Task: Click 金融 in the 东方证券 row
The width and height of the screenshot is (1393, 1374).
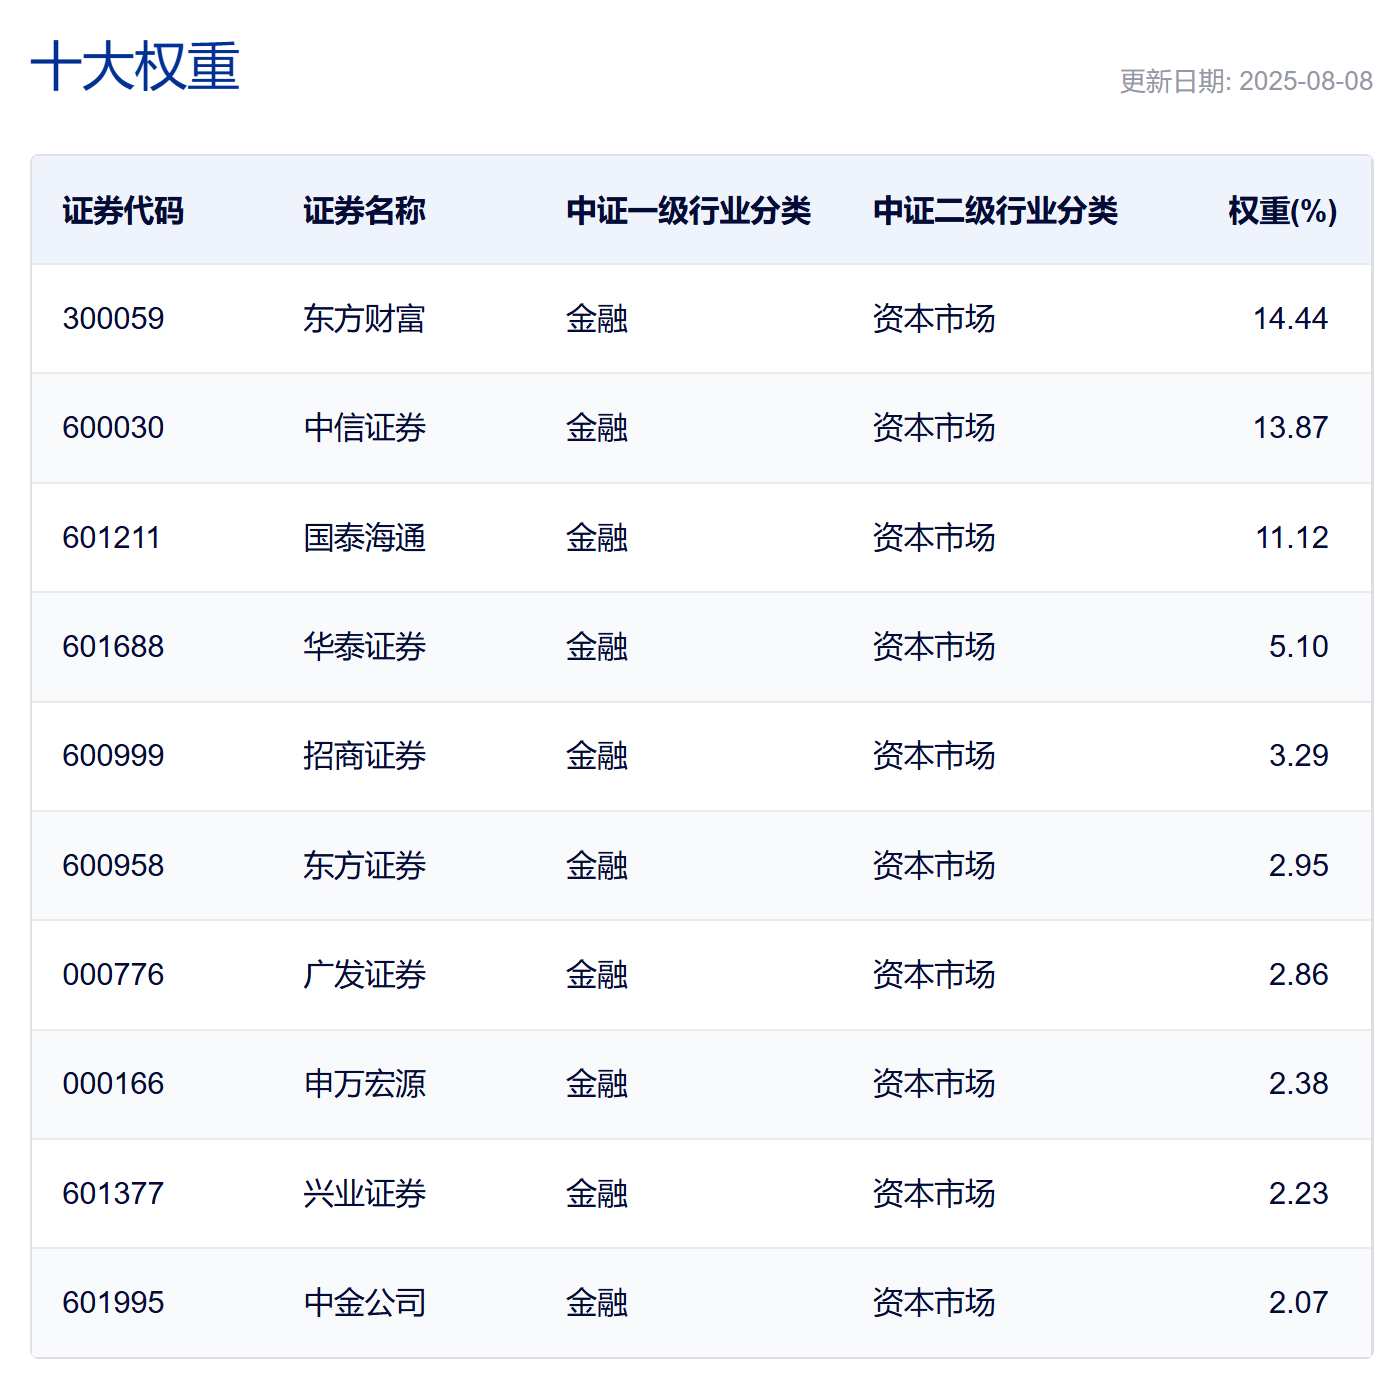Action: pos(597,866)
